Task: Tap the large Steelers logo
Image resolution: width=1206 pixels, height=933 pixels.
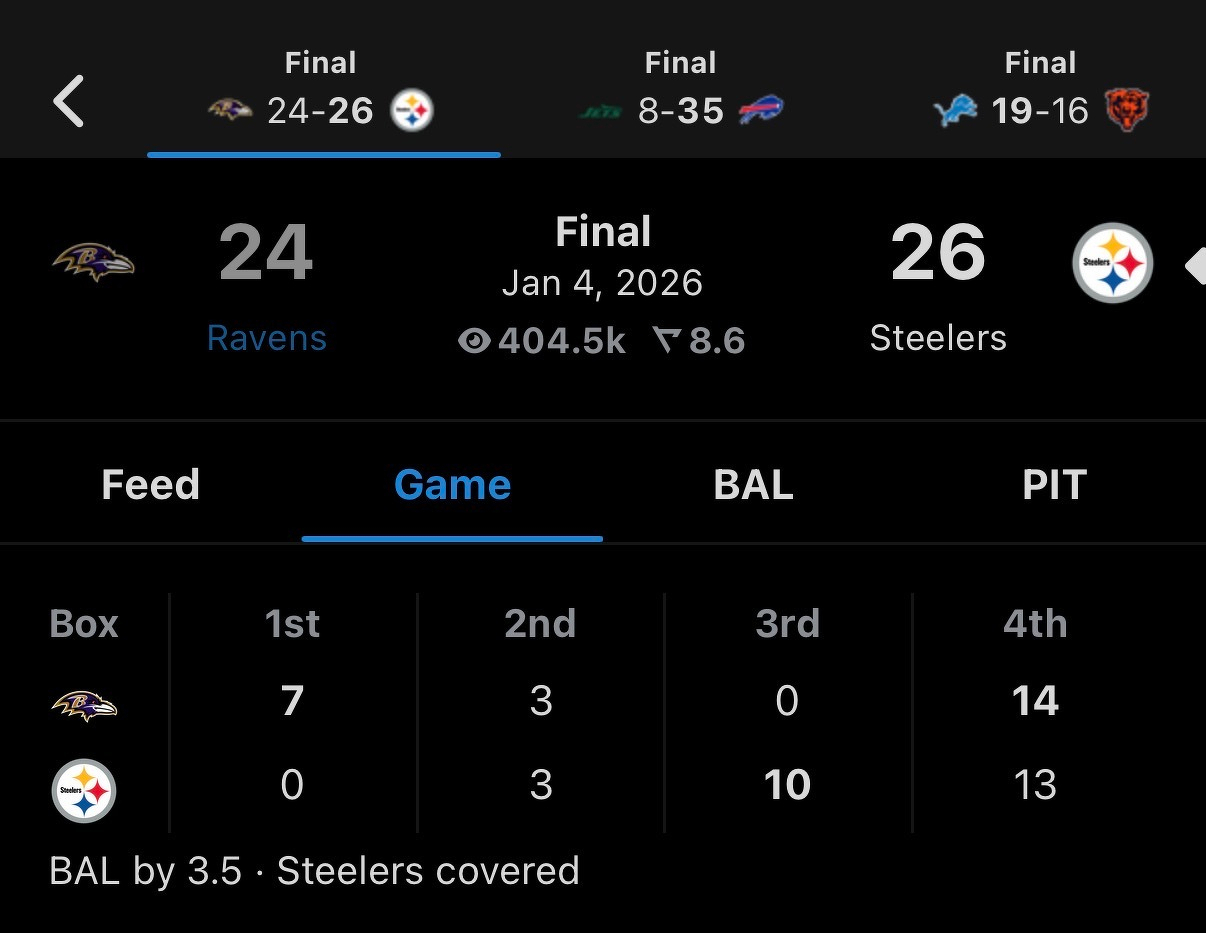Action: coord(1112,263)
